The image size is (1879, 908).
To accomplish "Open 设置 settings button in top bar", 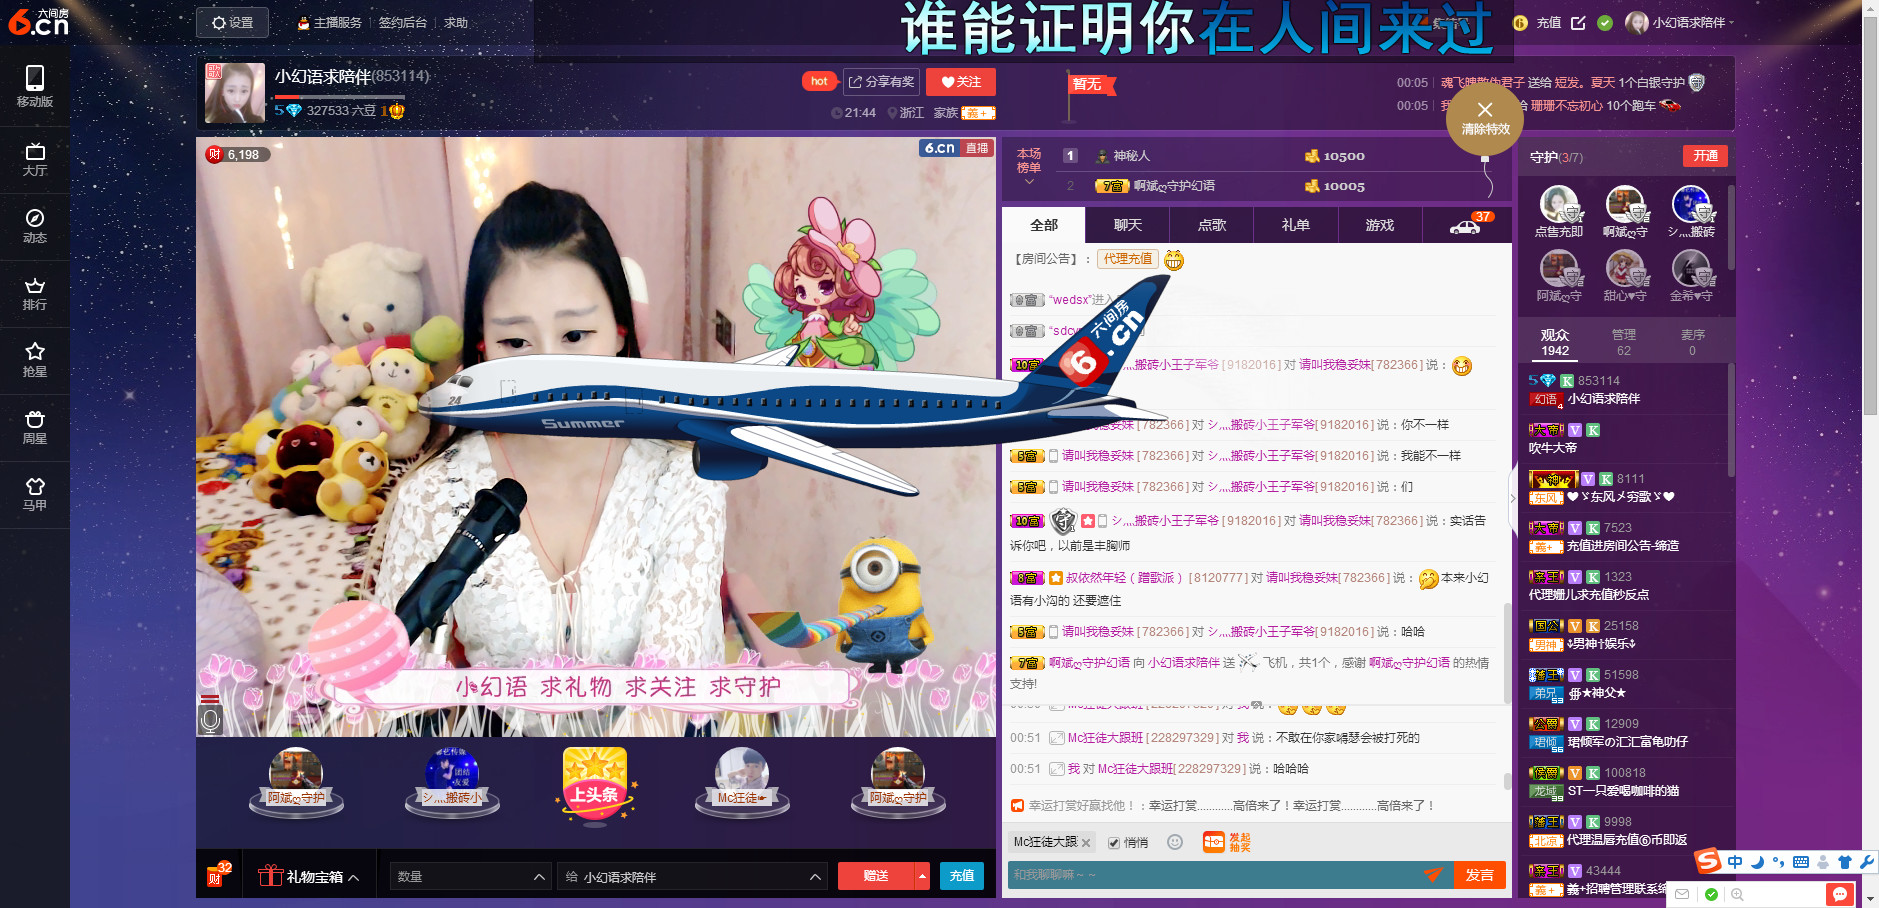I will [x=232, y=22].
